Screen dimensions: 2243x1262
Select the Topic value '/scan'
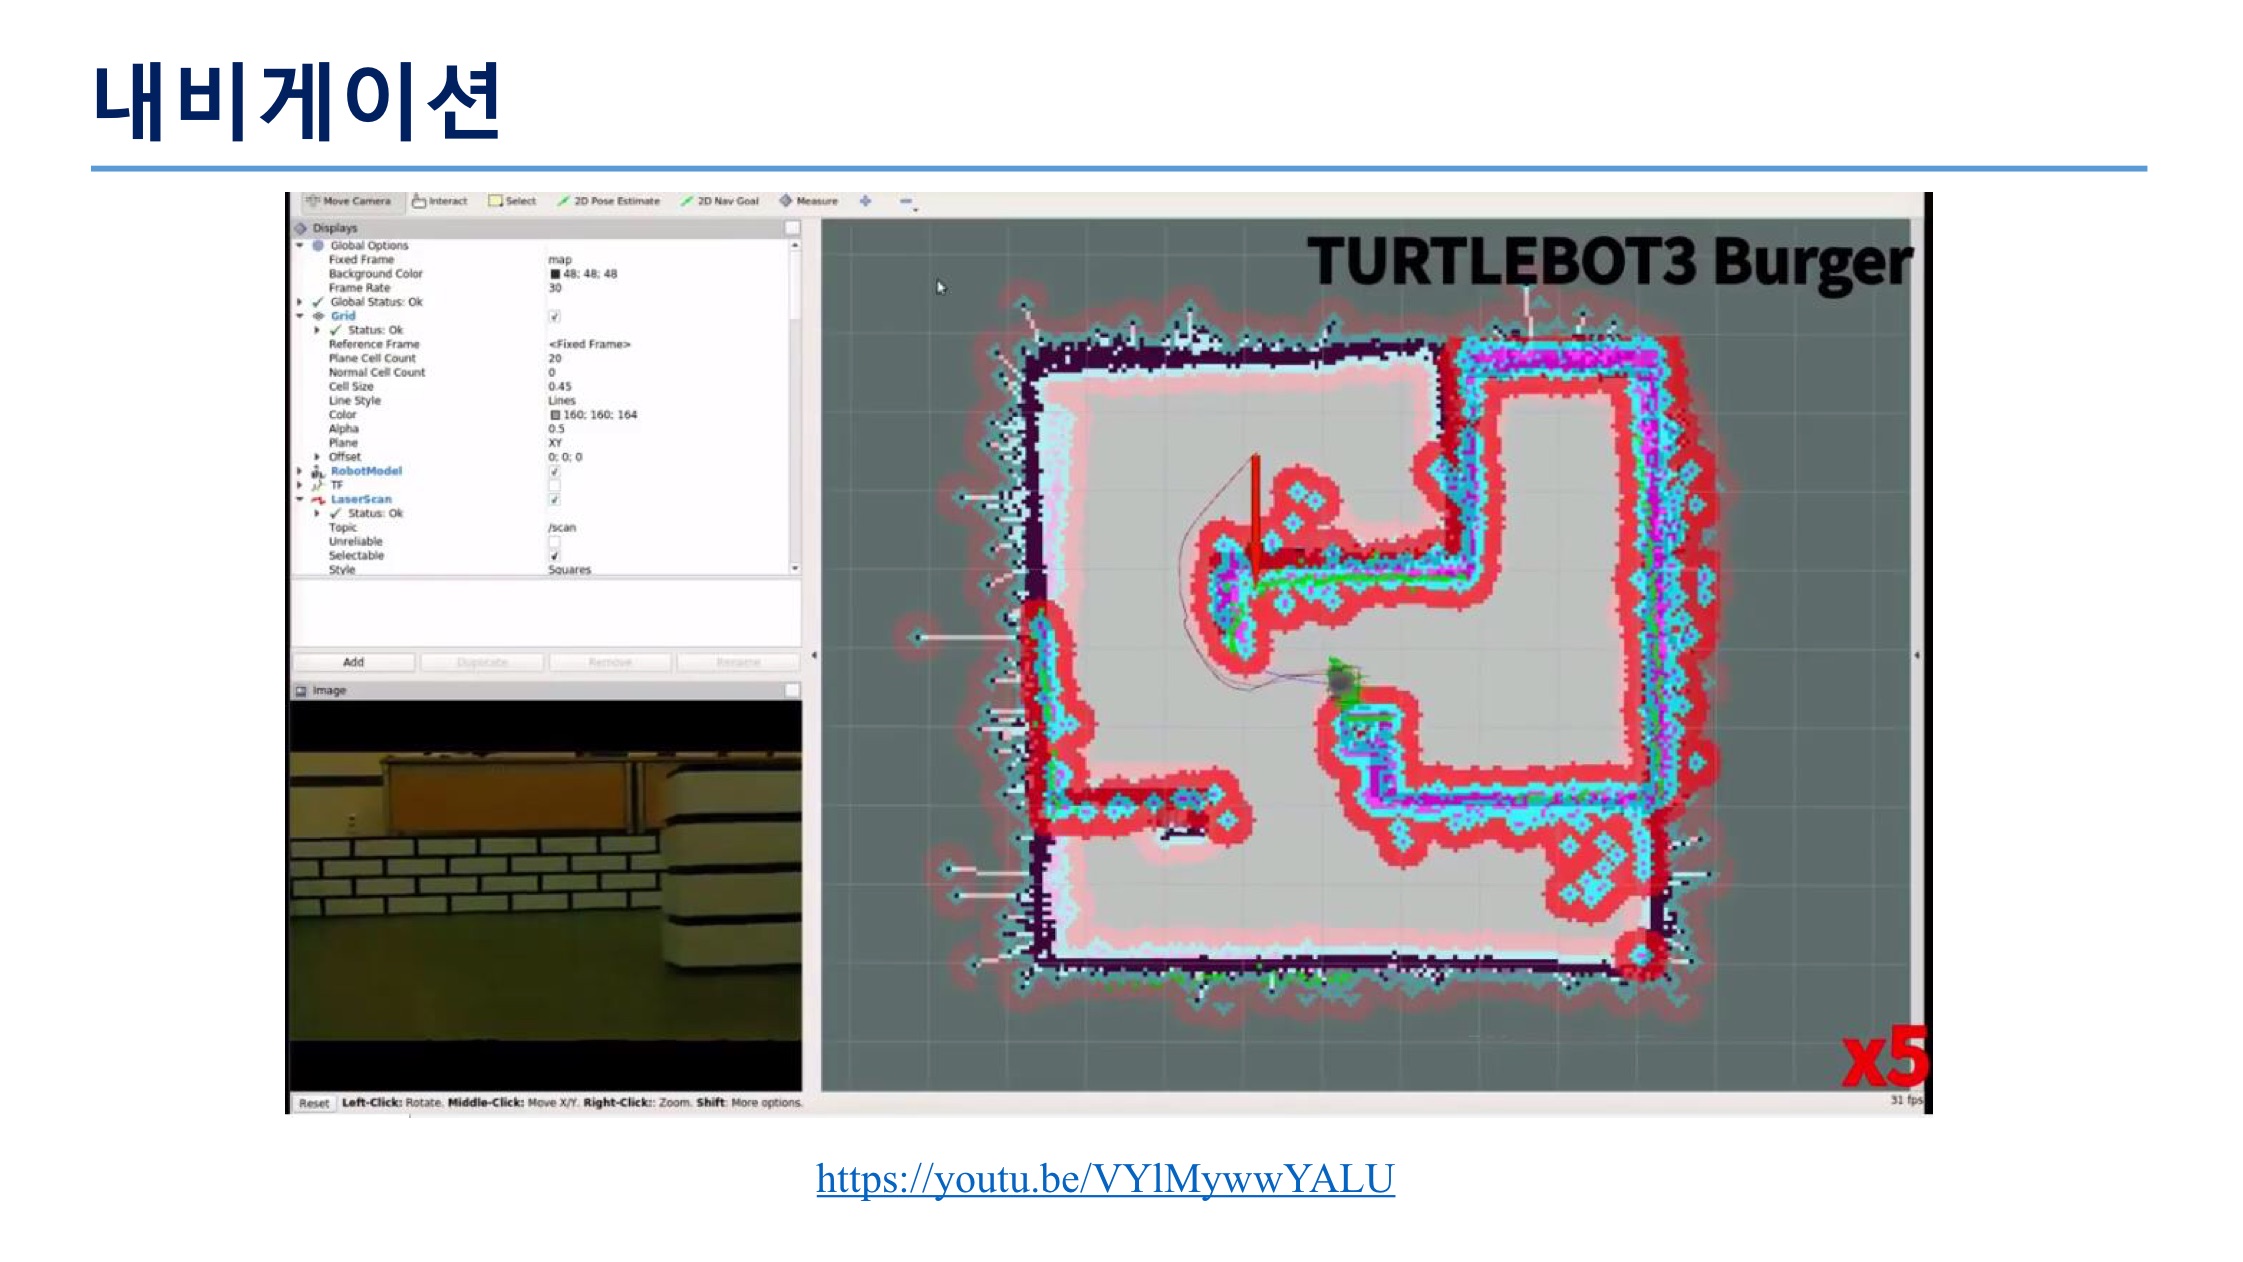[562, 528]
